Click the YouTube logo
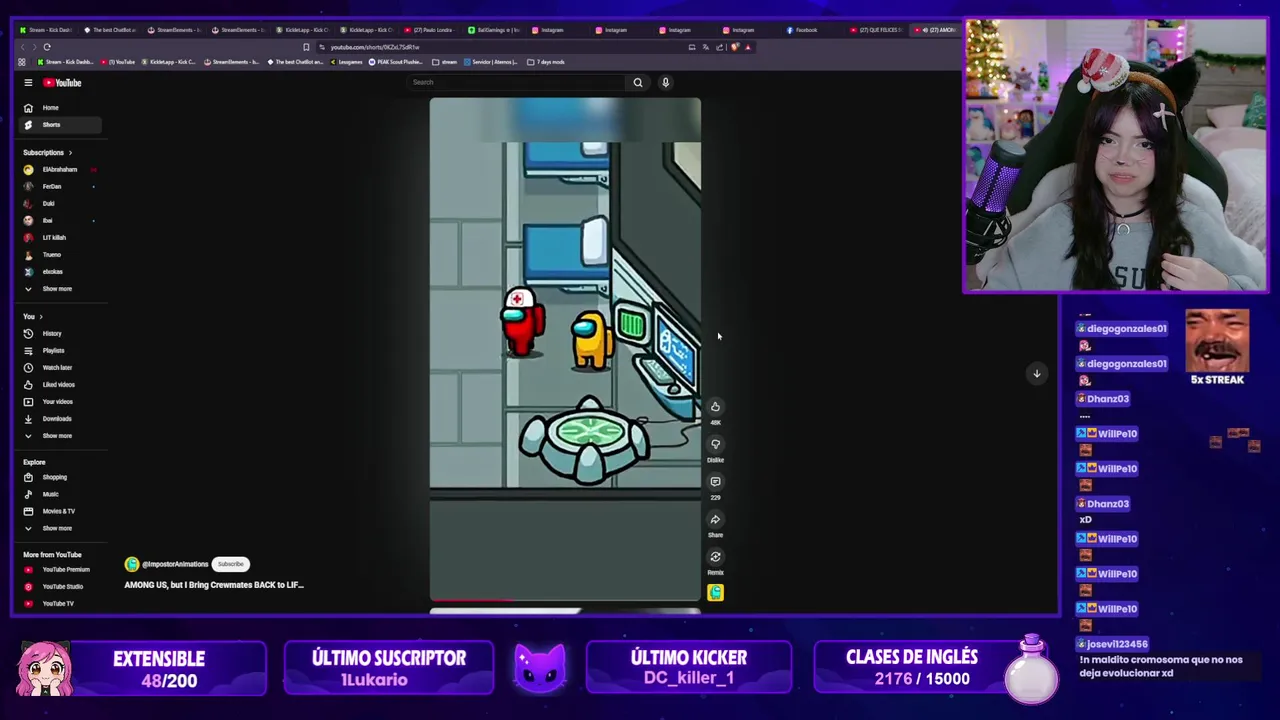The image size is (1280, 720). click(x=62, y=83)
